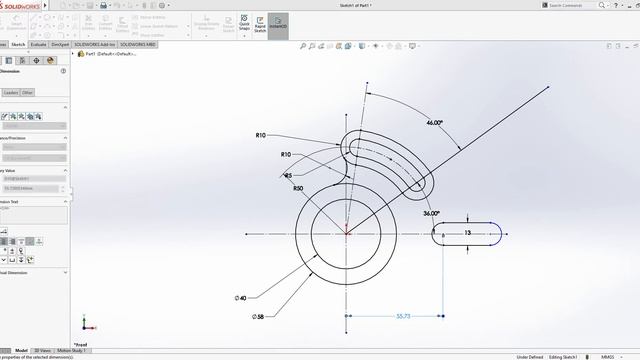Open the Style dropdown list
This screenshot has height=360, width=640.
point(34,126)
